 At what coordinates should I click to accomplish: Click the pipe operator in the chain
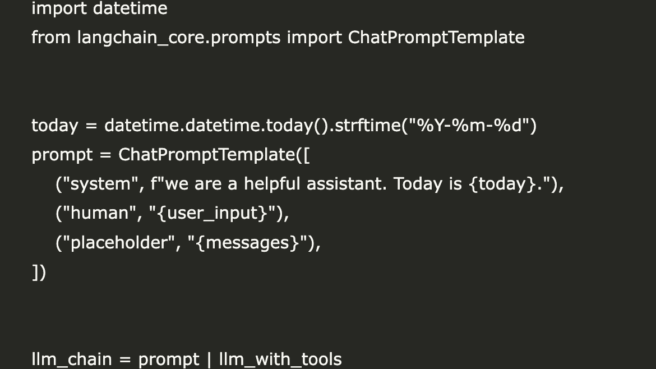point(209,359)
